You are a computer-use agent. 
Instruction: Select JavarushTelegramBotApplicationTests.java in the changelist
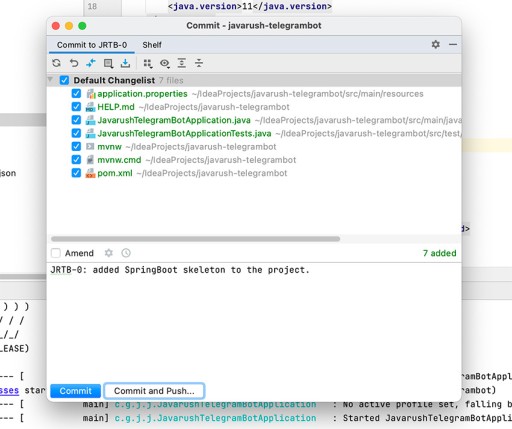click(254, 134)
